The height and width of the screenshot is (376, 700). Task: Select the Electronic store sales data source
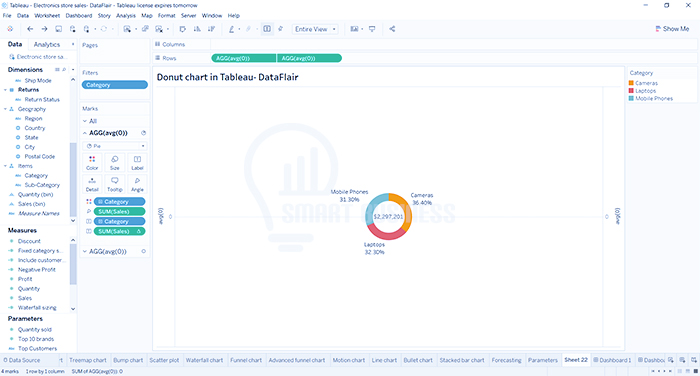[x=38, y=57]
